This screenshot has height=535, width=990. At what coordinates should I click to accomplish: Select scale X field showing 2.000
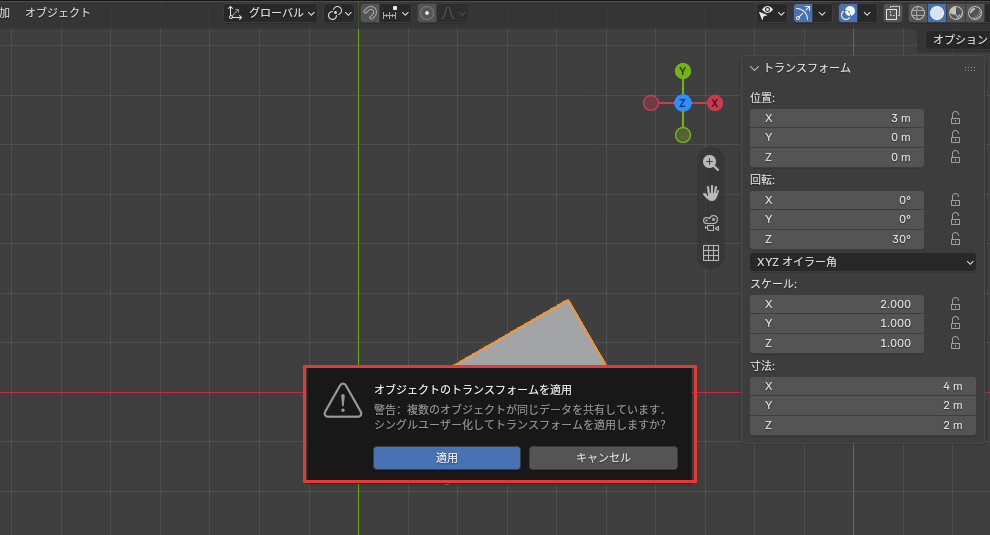pos(837,304)
